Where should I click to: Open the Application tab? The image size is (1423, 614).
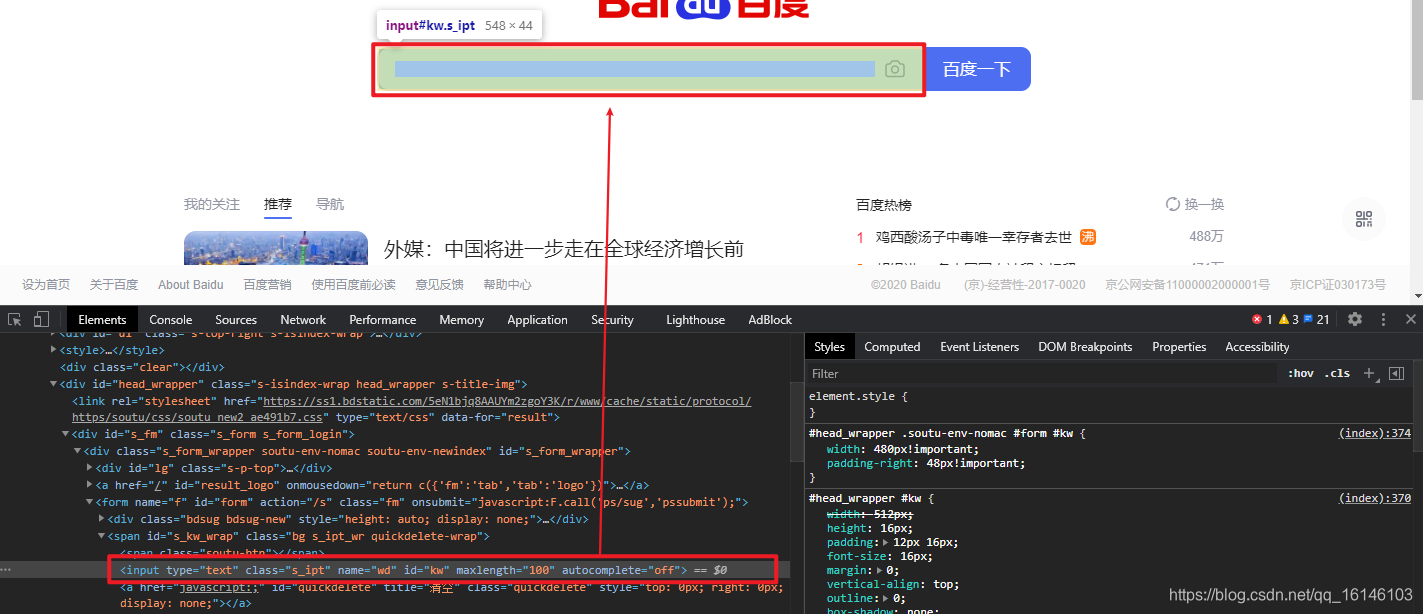[537, 320]
